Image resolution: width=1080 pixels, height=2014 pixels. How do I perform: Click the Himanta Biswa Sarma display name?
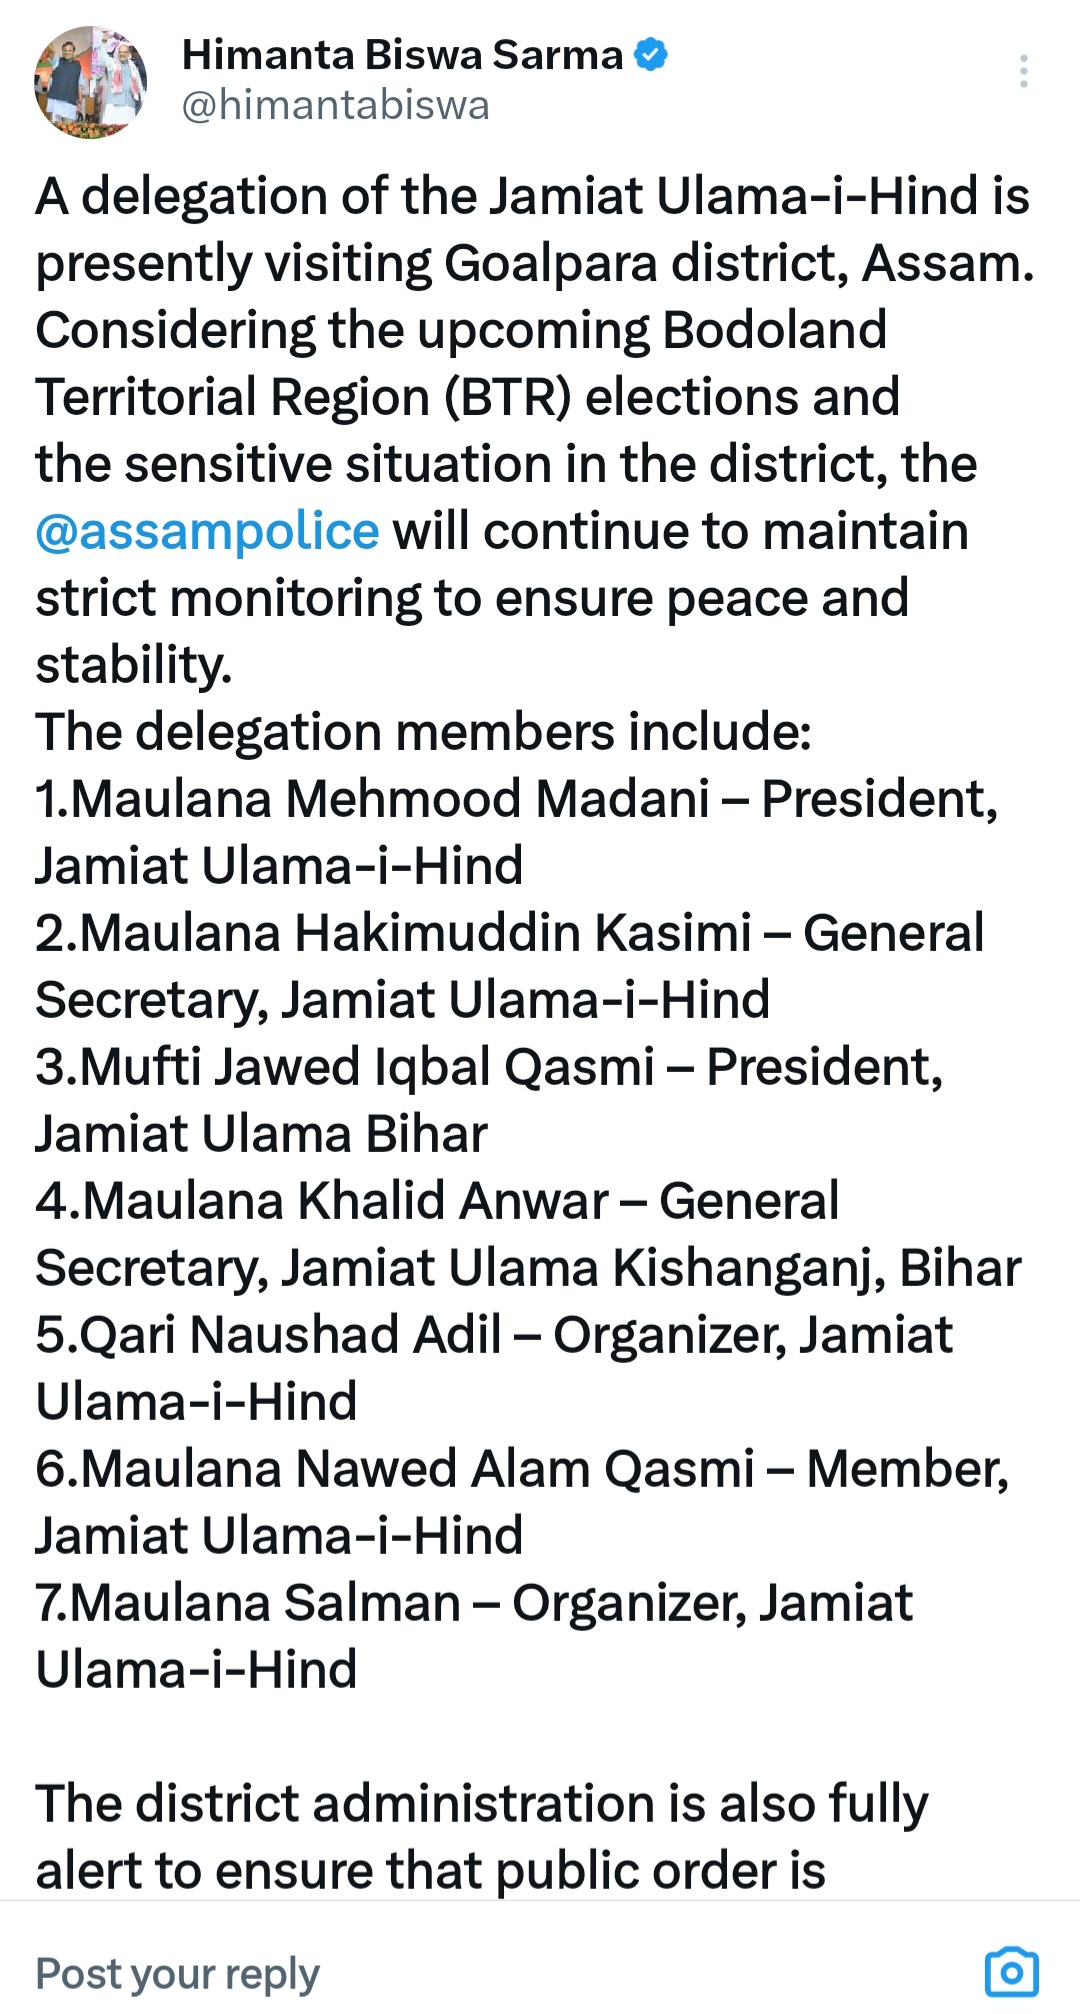click(x=402, y=55)
